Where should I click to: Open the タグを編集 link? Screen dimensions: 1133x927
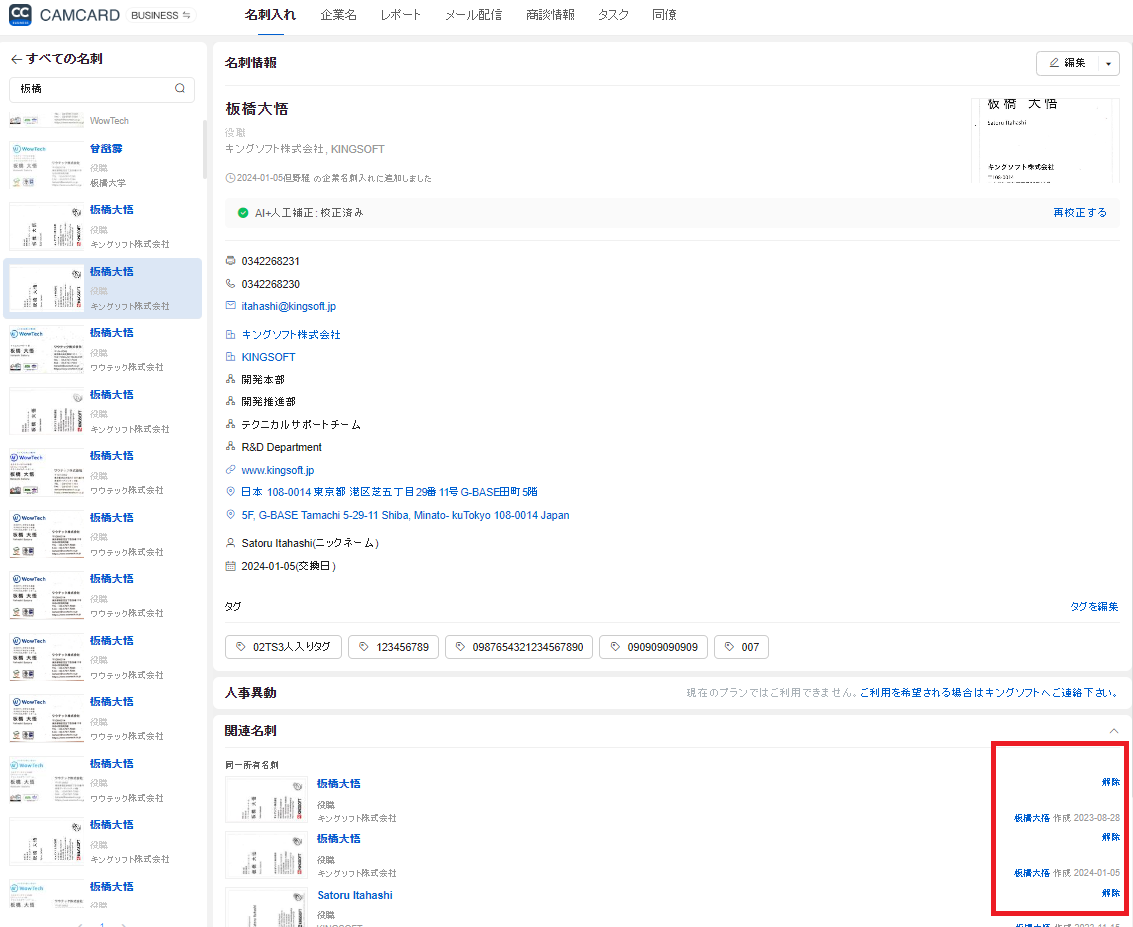[x=1094, y=606]
